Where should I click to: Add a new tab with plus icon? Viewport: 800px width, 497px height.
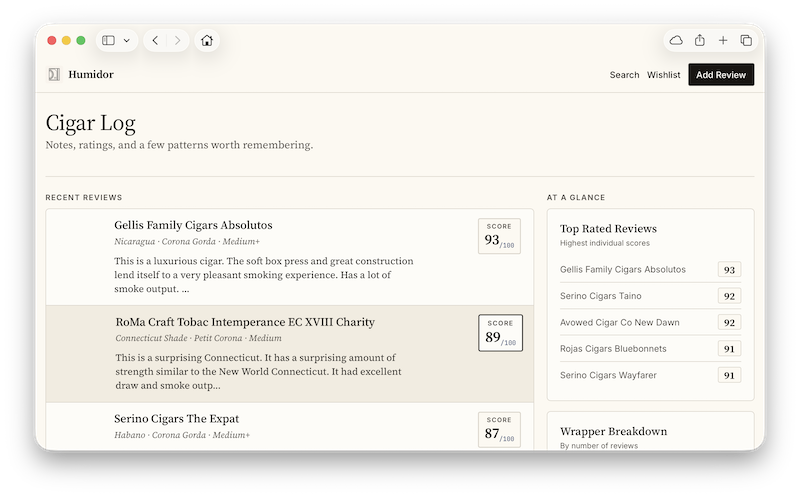[x=723, y=40]
